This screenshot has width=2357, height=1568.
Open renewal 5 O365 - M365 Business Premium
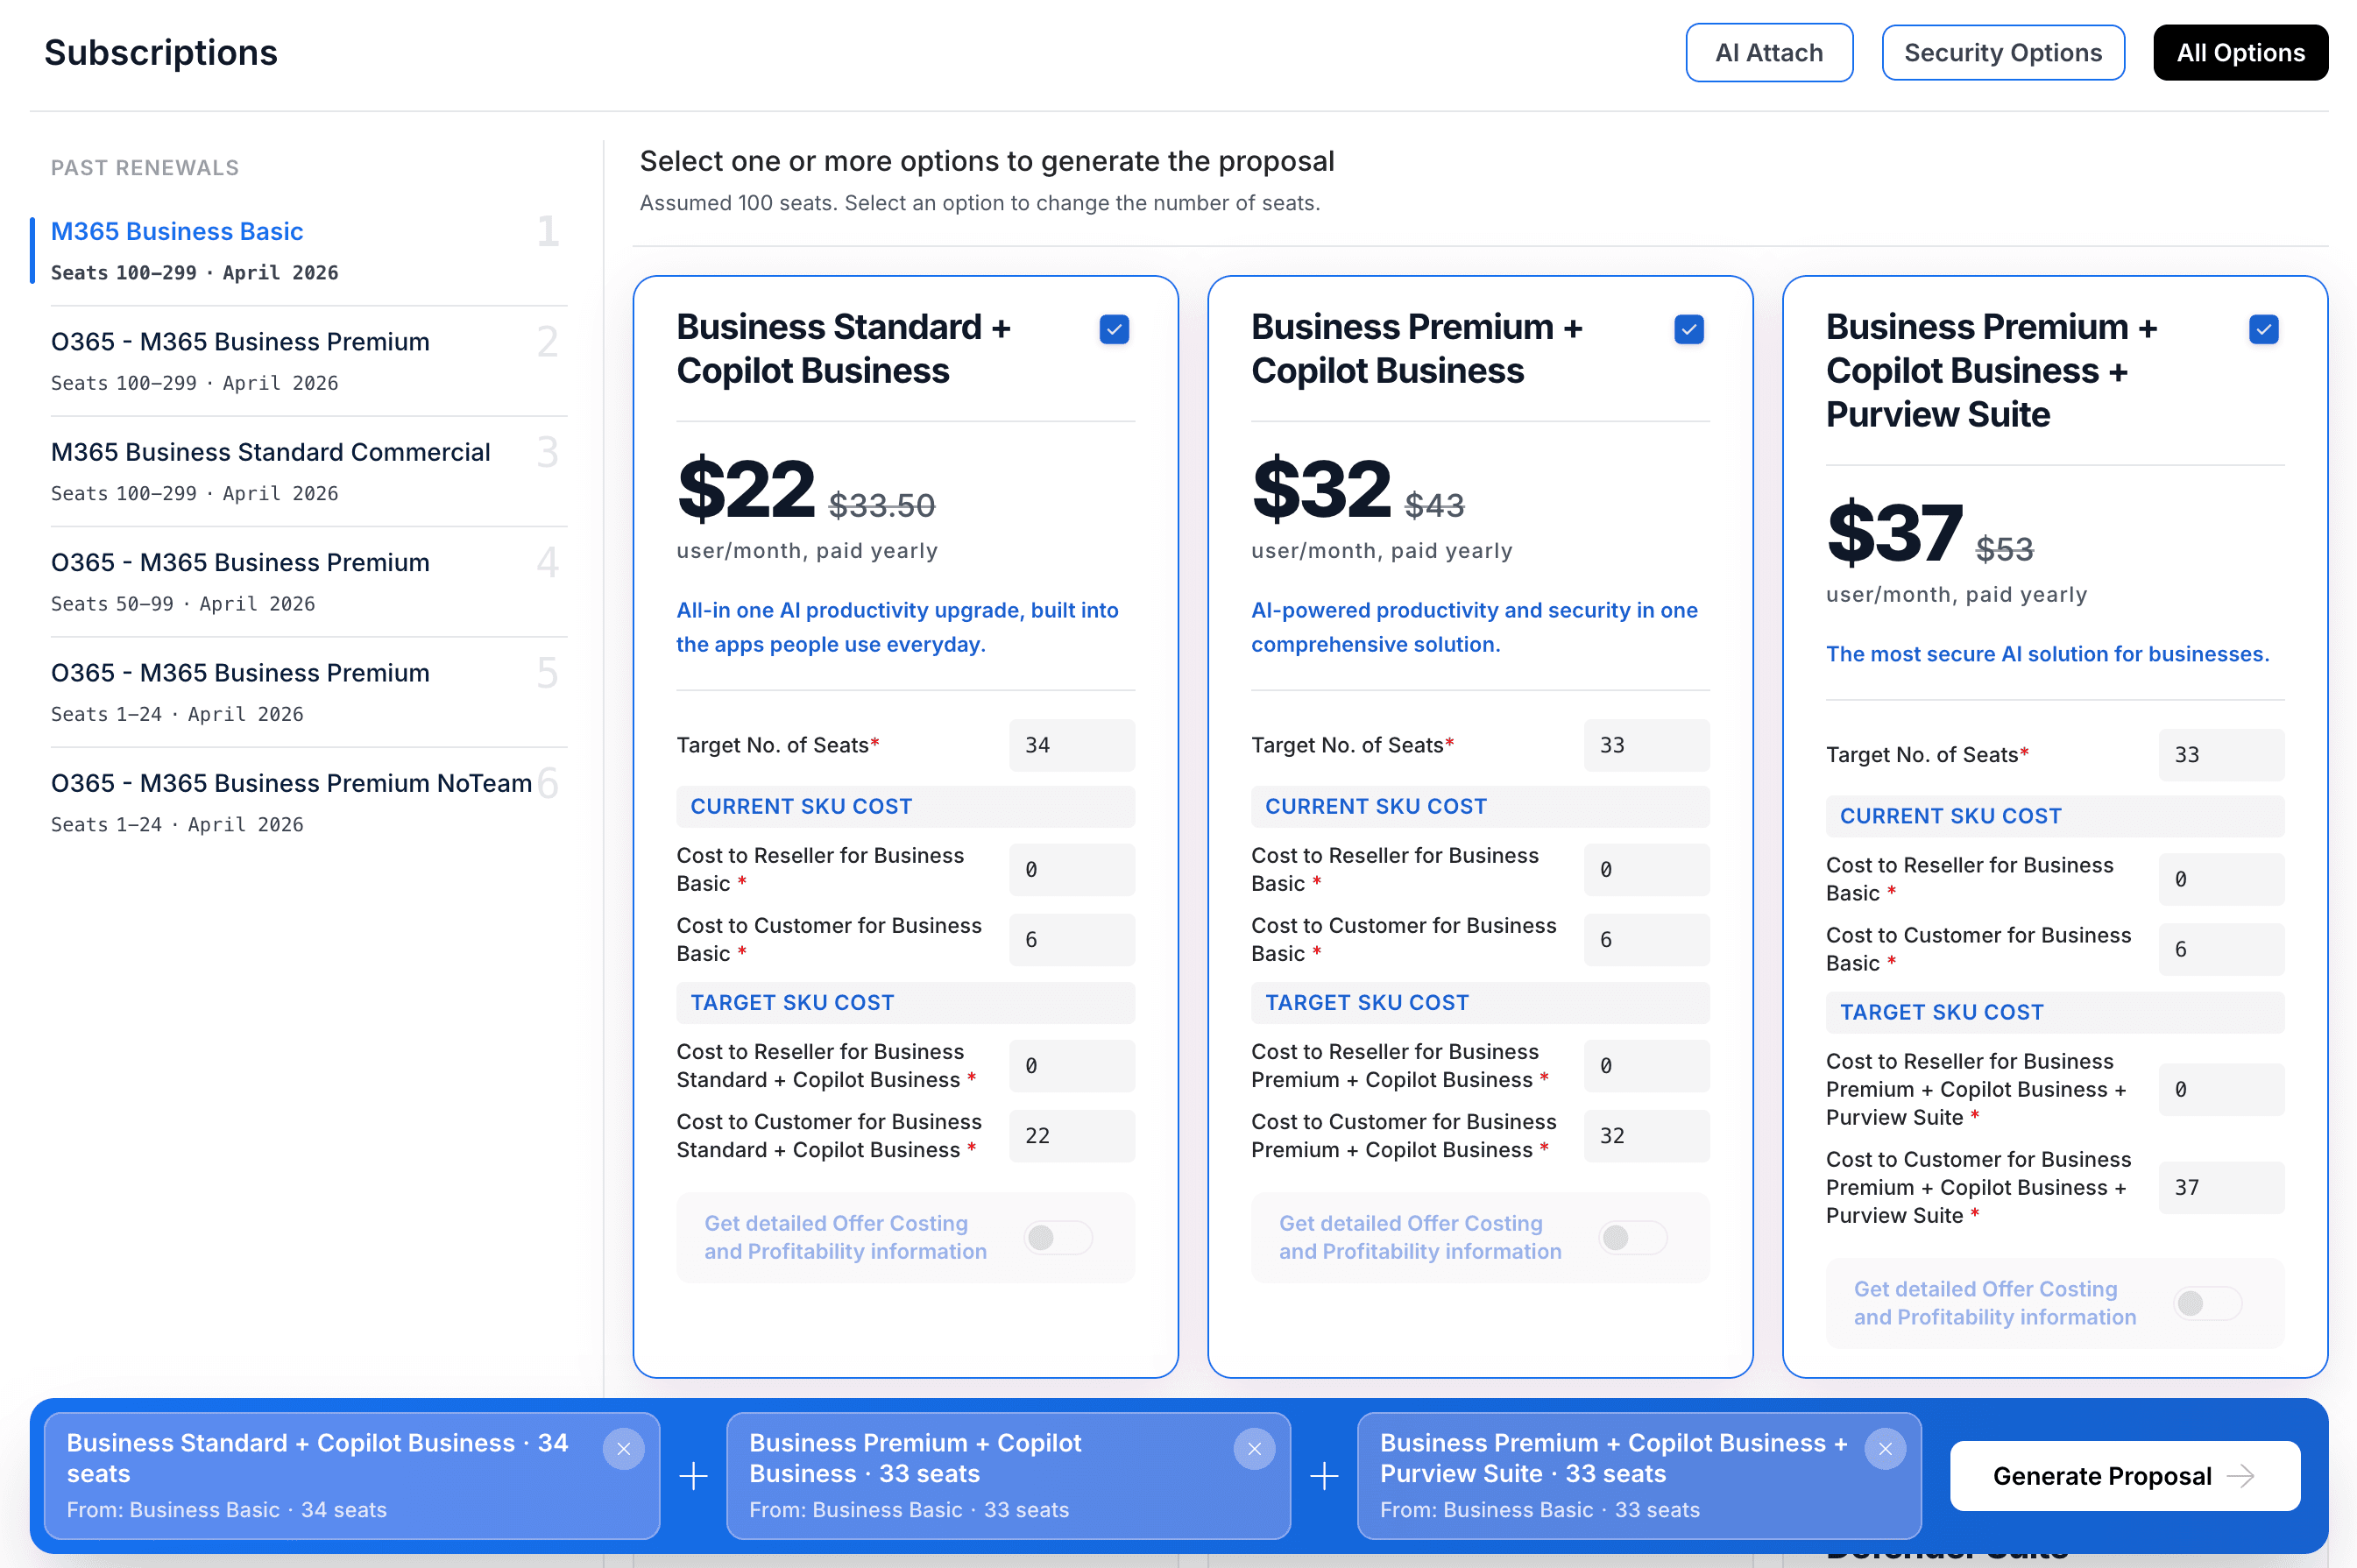point(309,692)
